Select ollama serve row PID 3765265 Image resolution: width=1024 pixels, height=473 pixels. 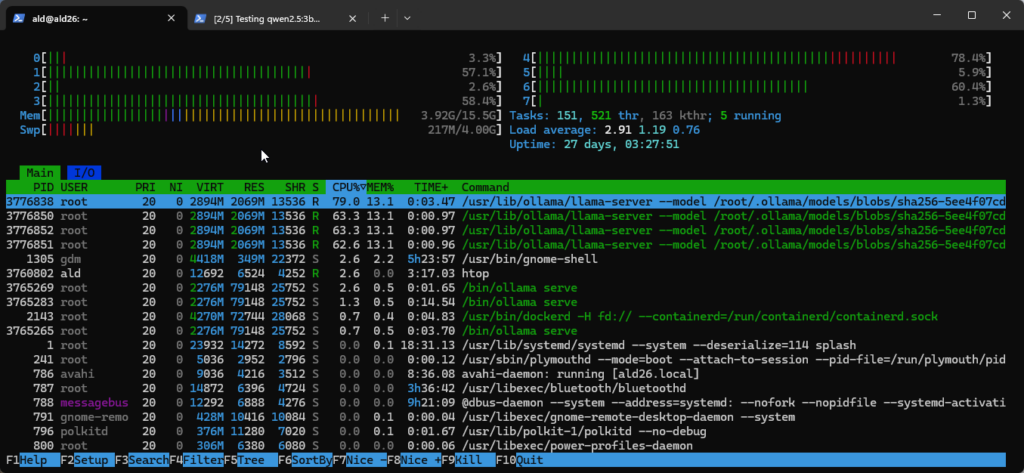tap(506, 331)
